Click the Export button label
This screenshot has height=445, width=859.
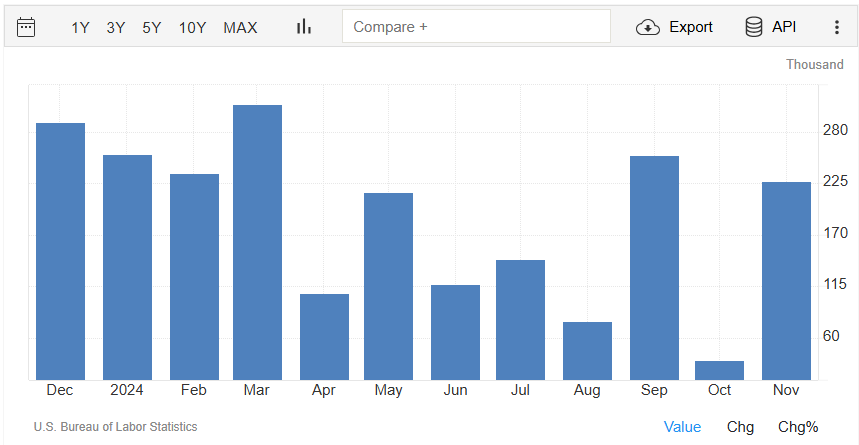coord(691,27)
